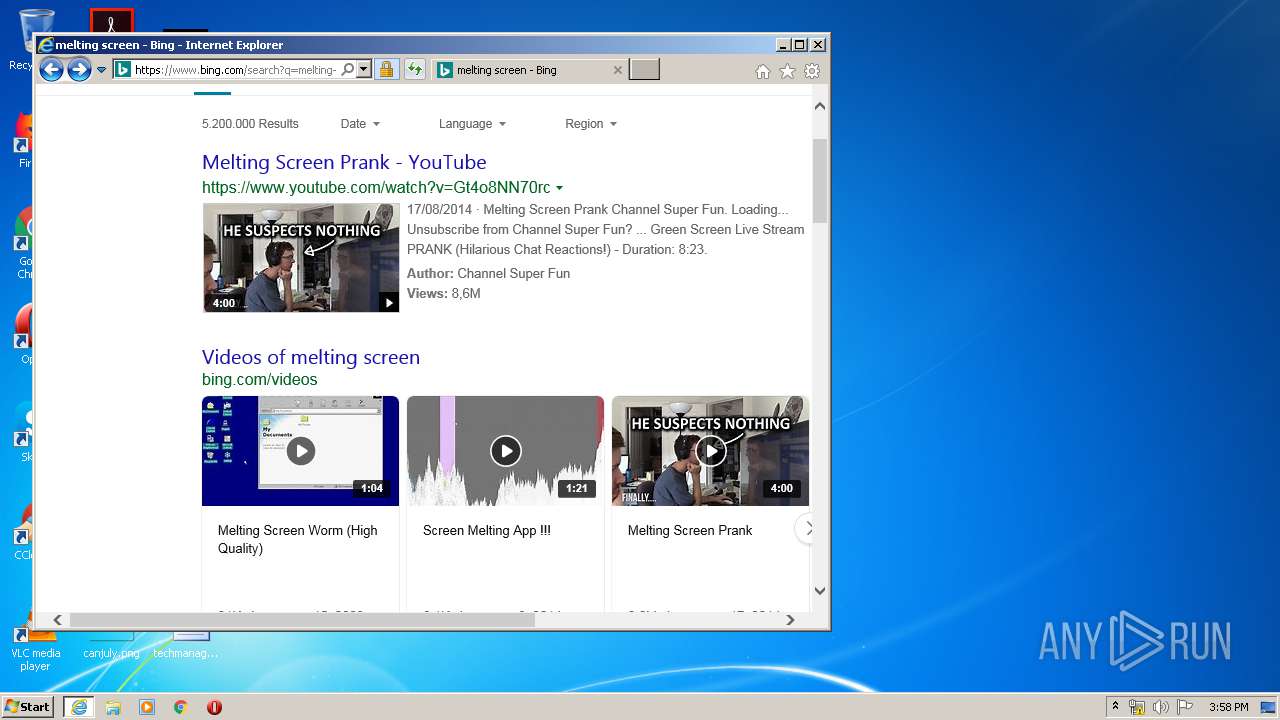Play the 'Melting Screen Prank' video in the carousel
This screenshot has height=720, width=1280.
[x=710, y=451]
